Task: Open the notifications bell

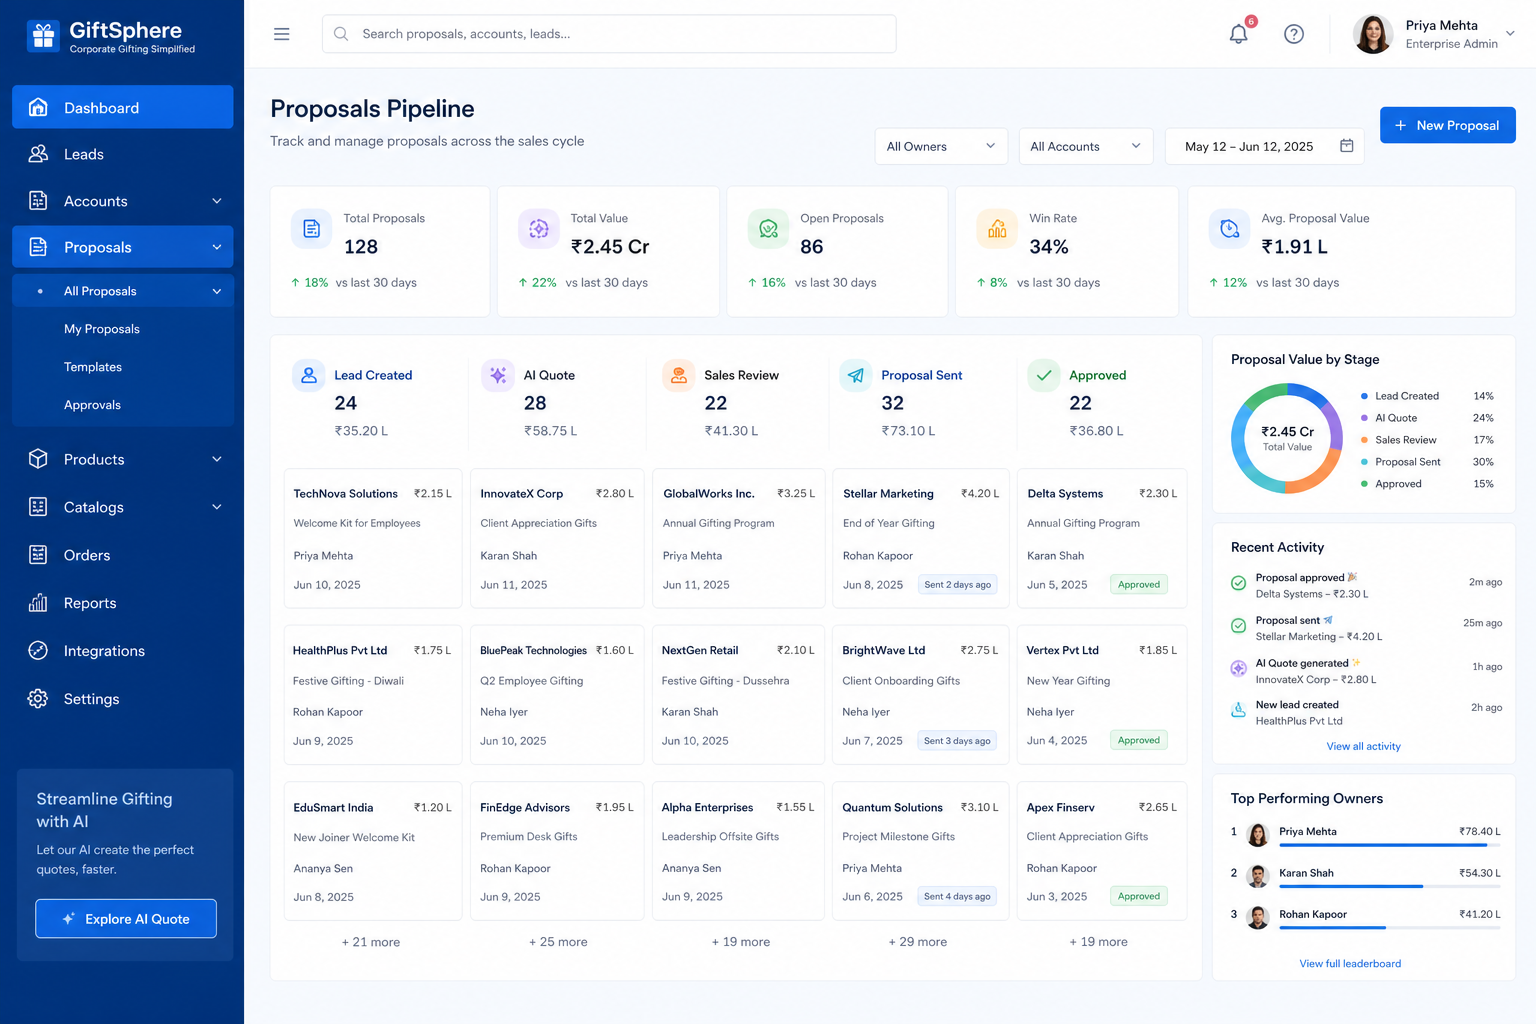Action: [1239, 34]
